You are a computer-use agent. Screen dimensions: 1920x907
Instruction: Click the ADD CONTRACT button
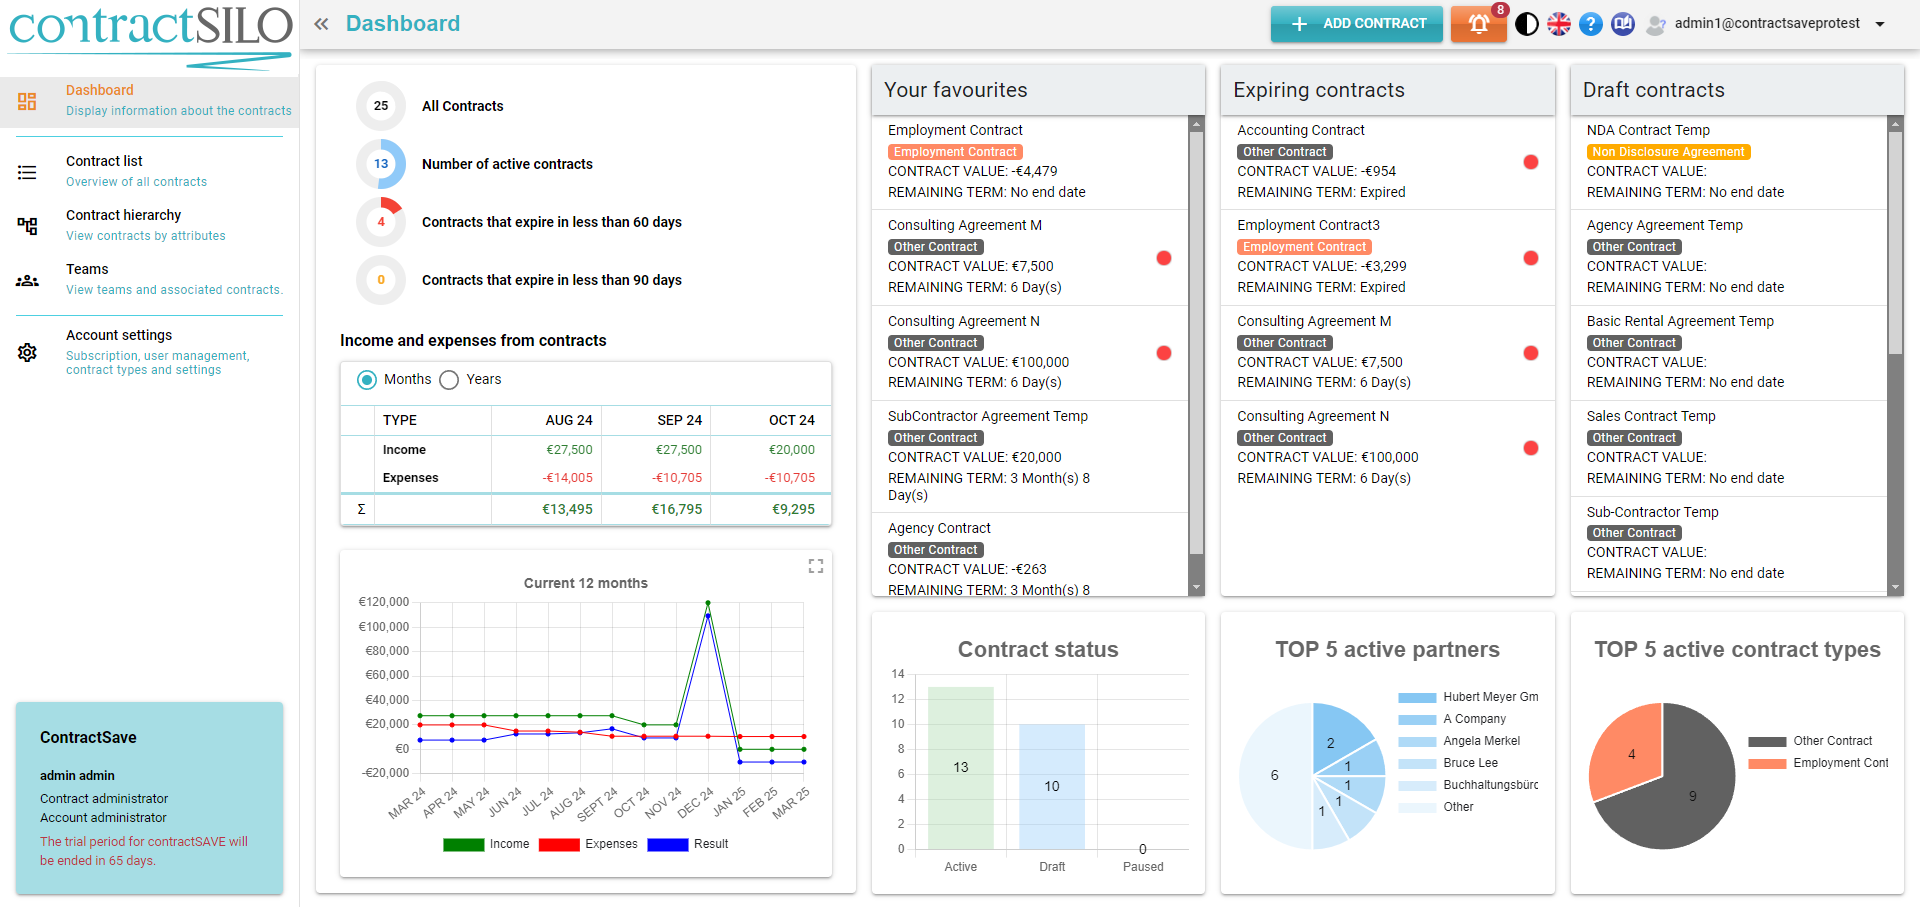1356,24
